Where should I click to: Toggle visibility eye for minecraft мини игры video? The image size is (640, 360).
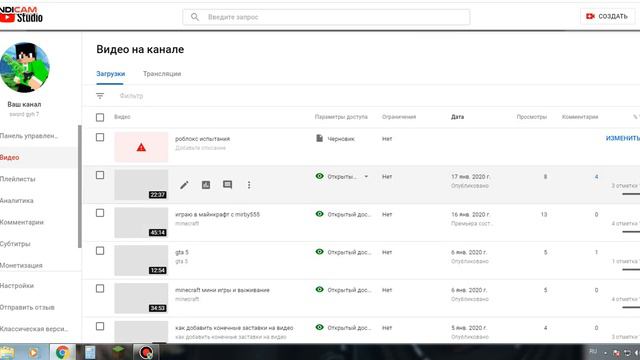pyautogui.click(x=320, y=289)
